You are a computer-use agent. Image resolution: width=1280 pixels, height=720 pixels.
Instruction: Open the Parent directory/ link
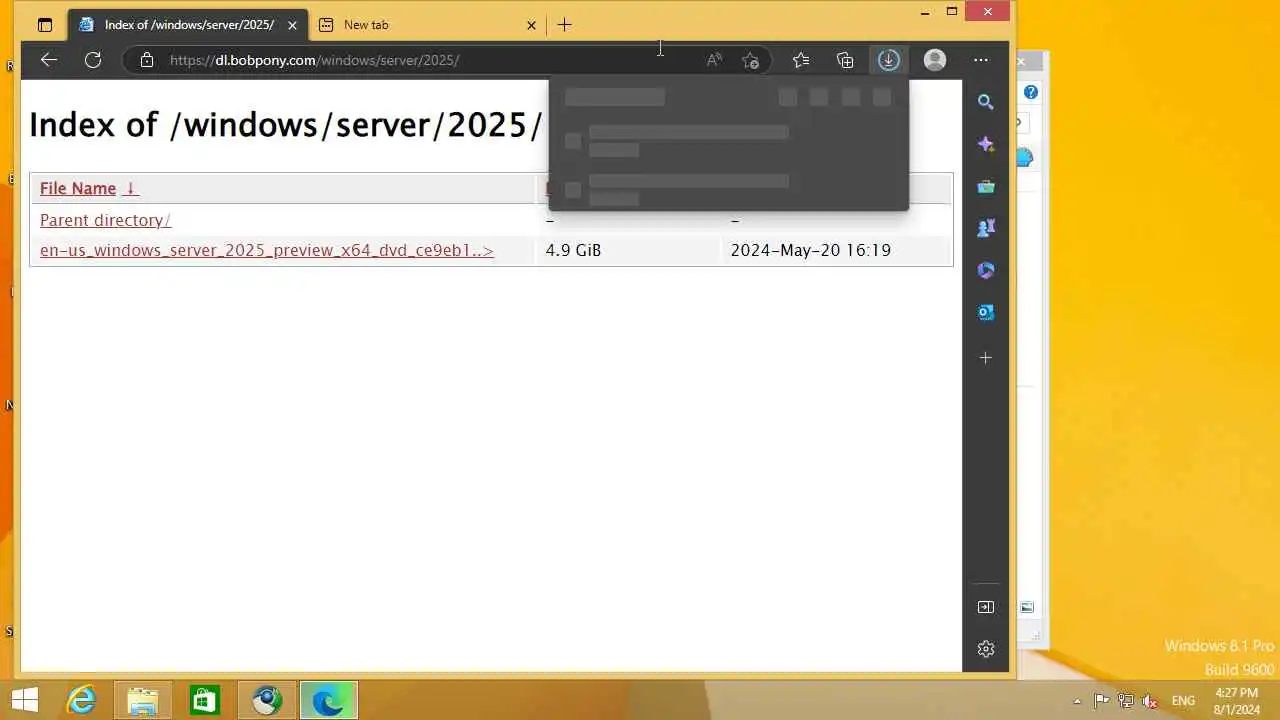click(105, 220)
